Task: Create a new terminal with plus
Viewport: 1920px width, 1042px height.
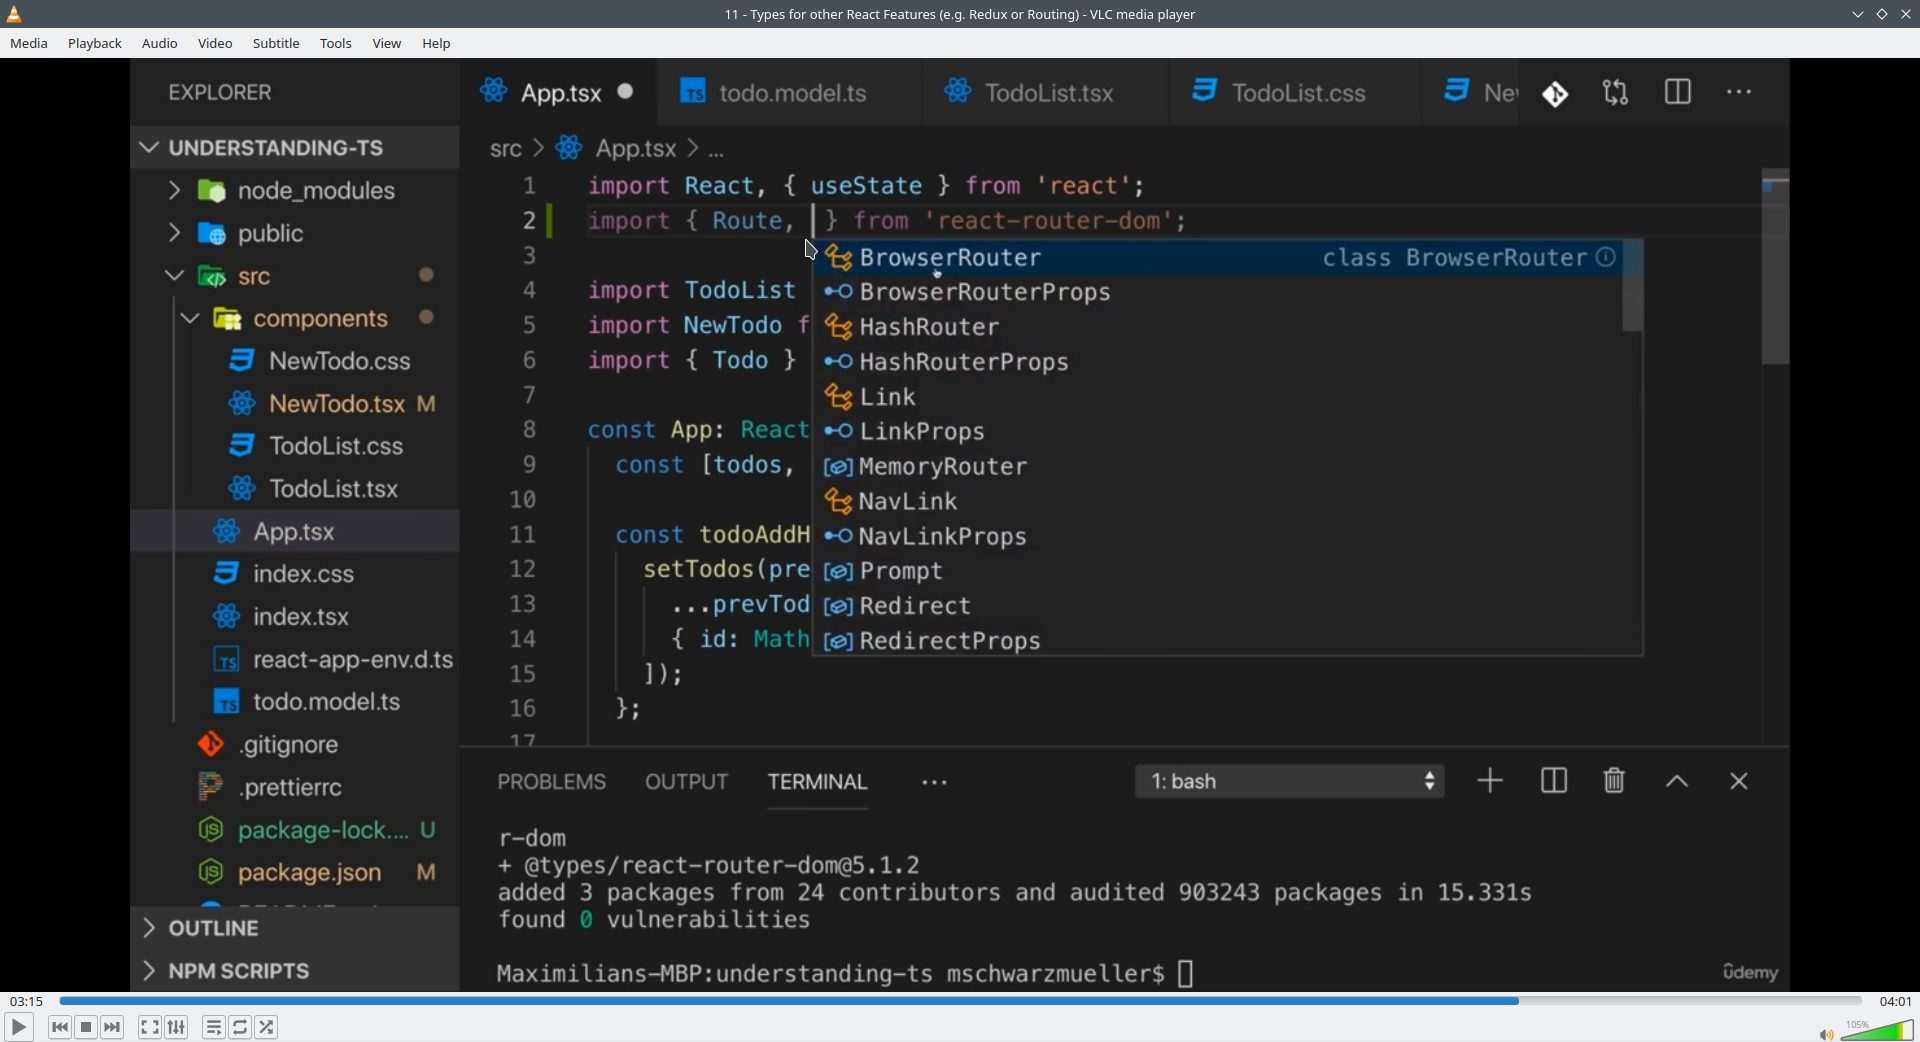Action: [x=1490, y=781]
